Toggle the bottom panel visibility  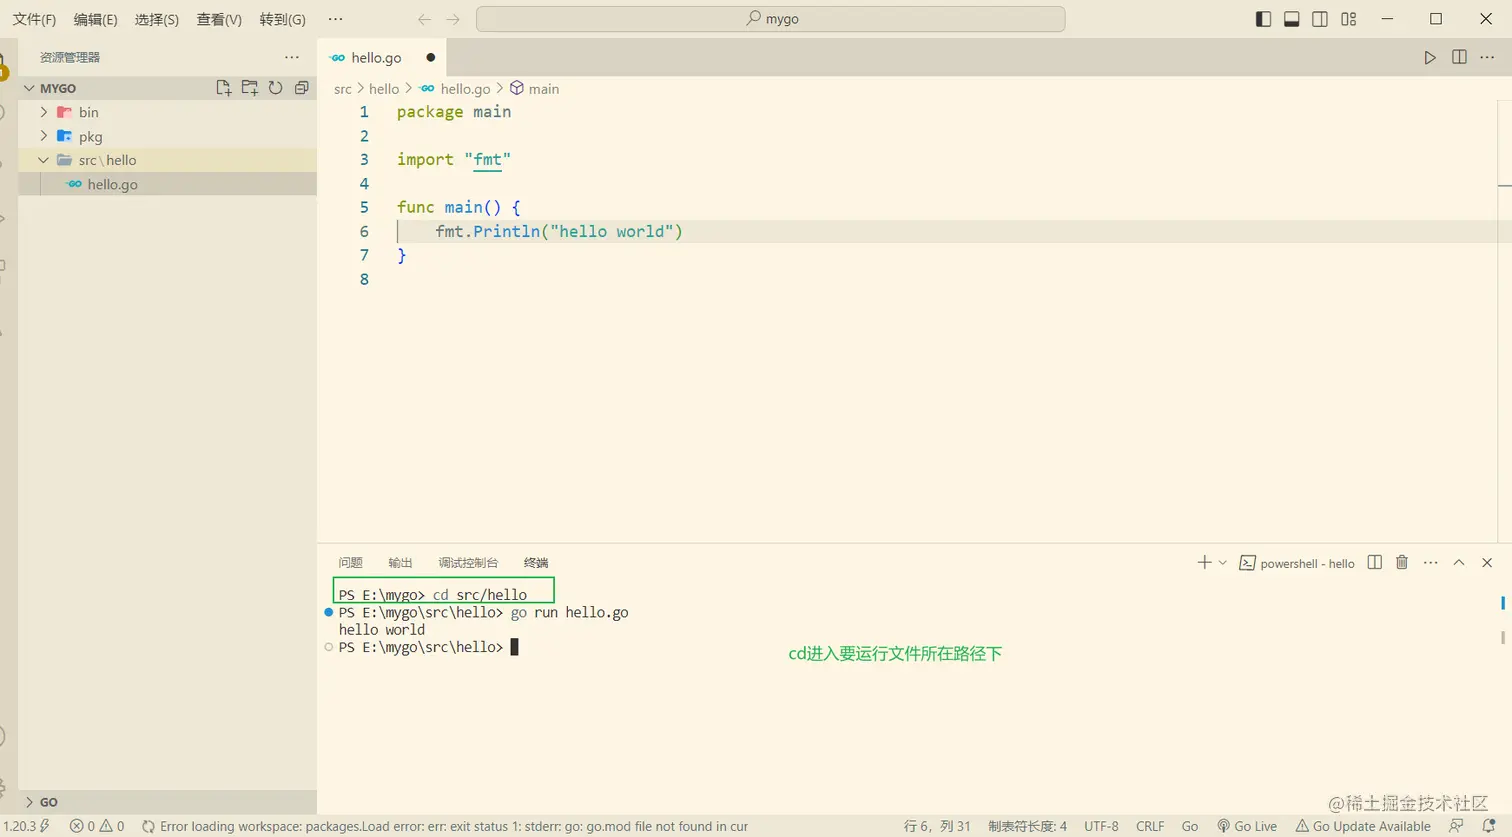(1292, 19)
